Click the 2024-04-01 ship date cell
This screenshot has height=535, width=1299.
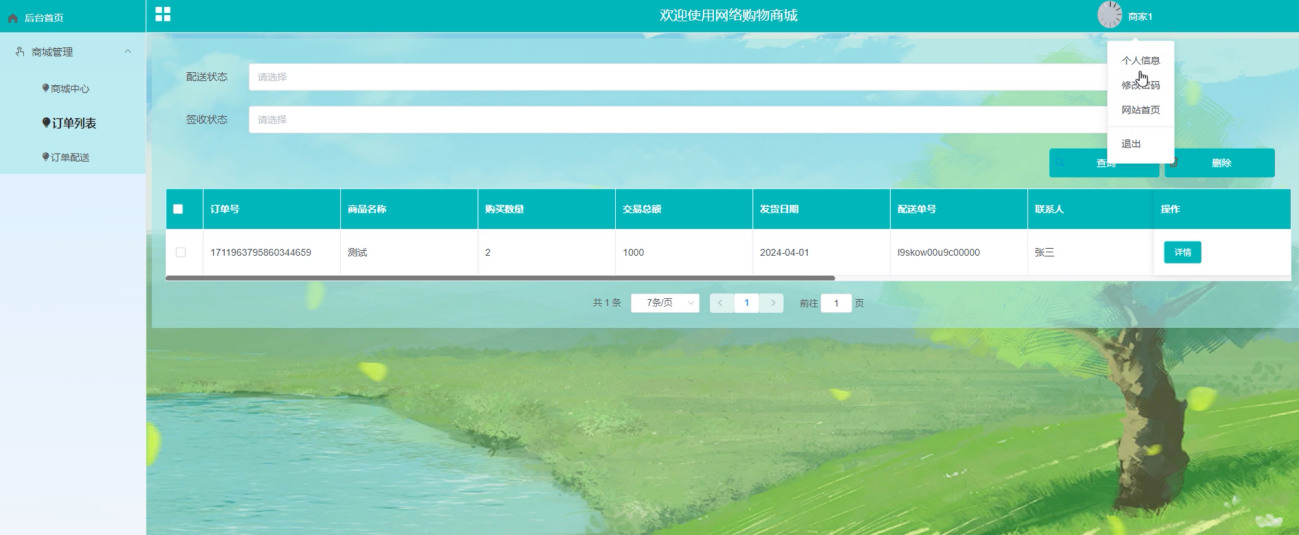point(785,253)
